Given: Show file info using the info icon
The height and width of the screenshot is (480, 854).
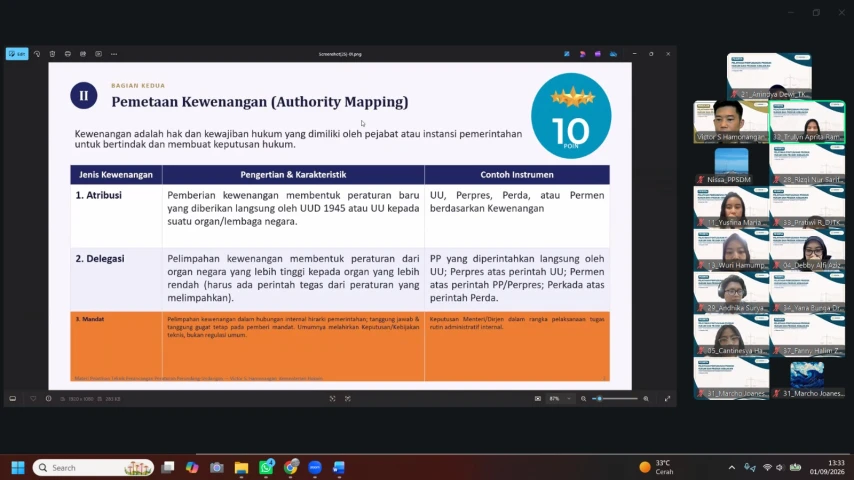Looking at the screenshot, I should point(48,399).
